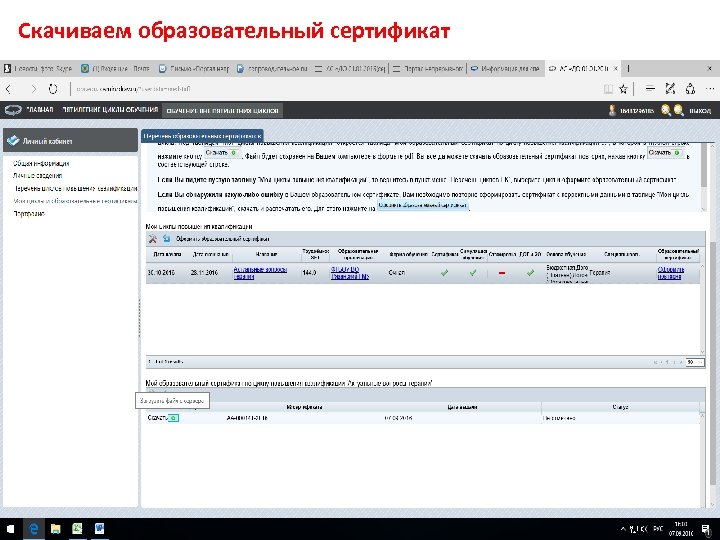
Task: Click the Личный кабинет book icon
Action: point(13,141)
